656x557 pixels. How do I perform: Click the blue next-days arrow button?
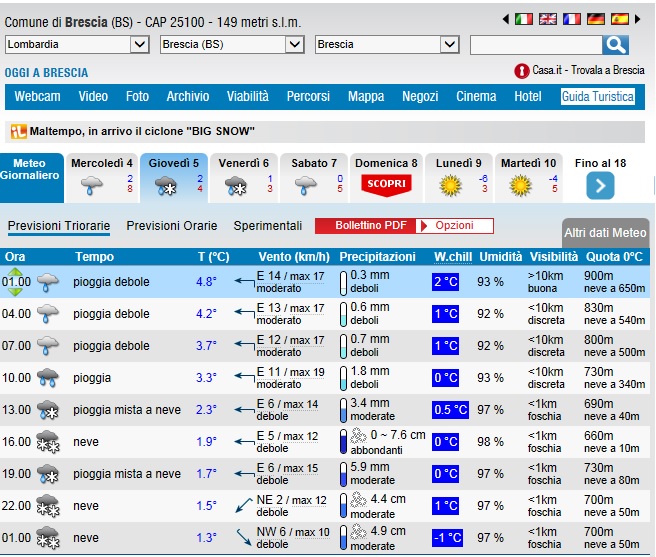coord(600,185)
